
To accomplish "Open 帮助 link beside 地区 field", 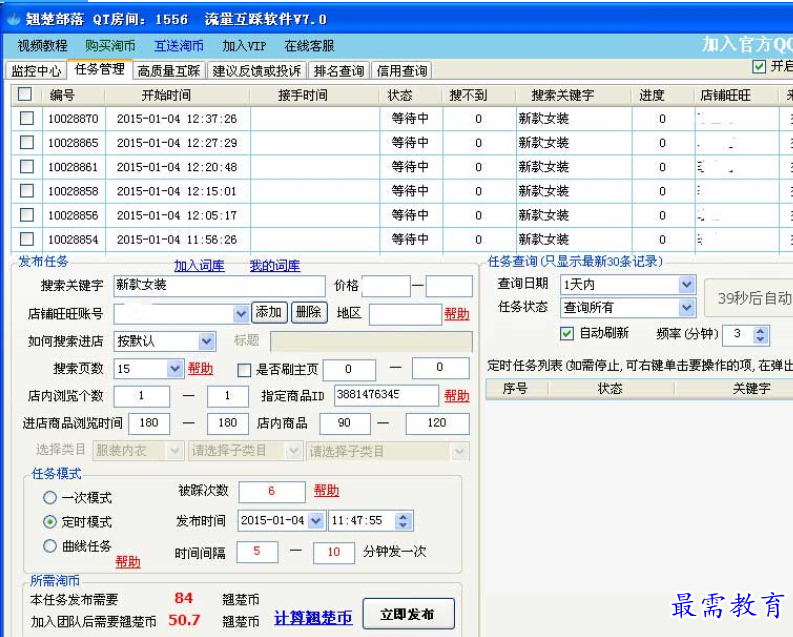I will click(457, 314).
